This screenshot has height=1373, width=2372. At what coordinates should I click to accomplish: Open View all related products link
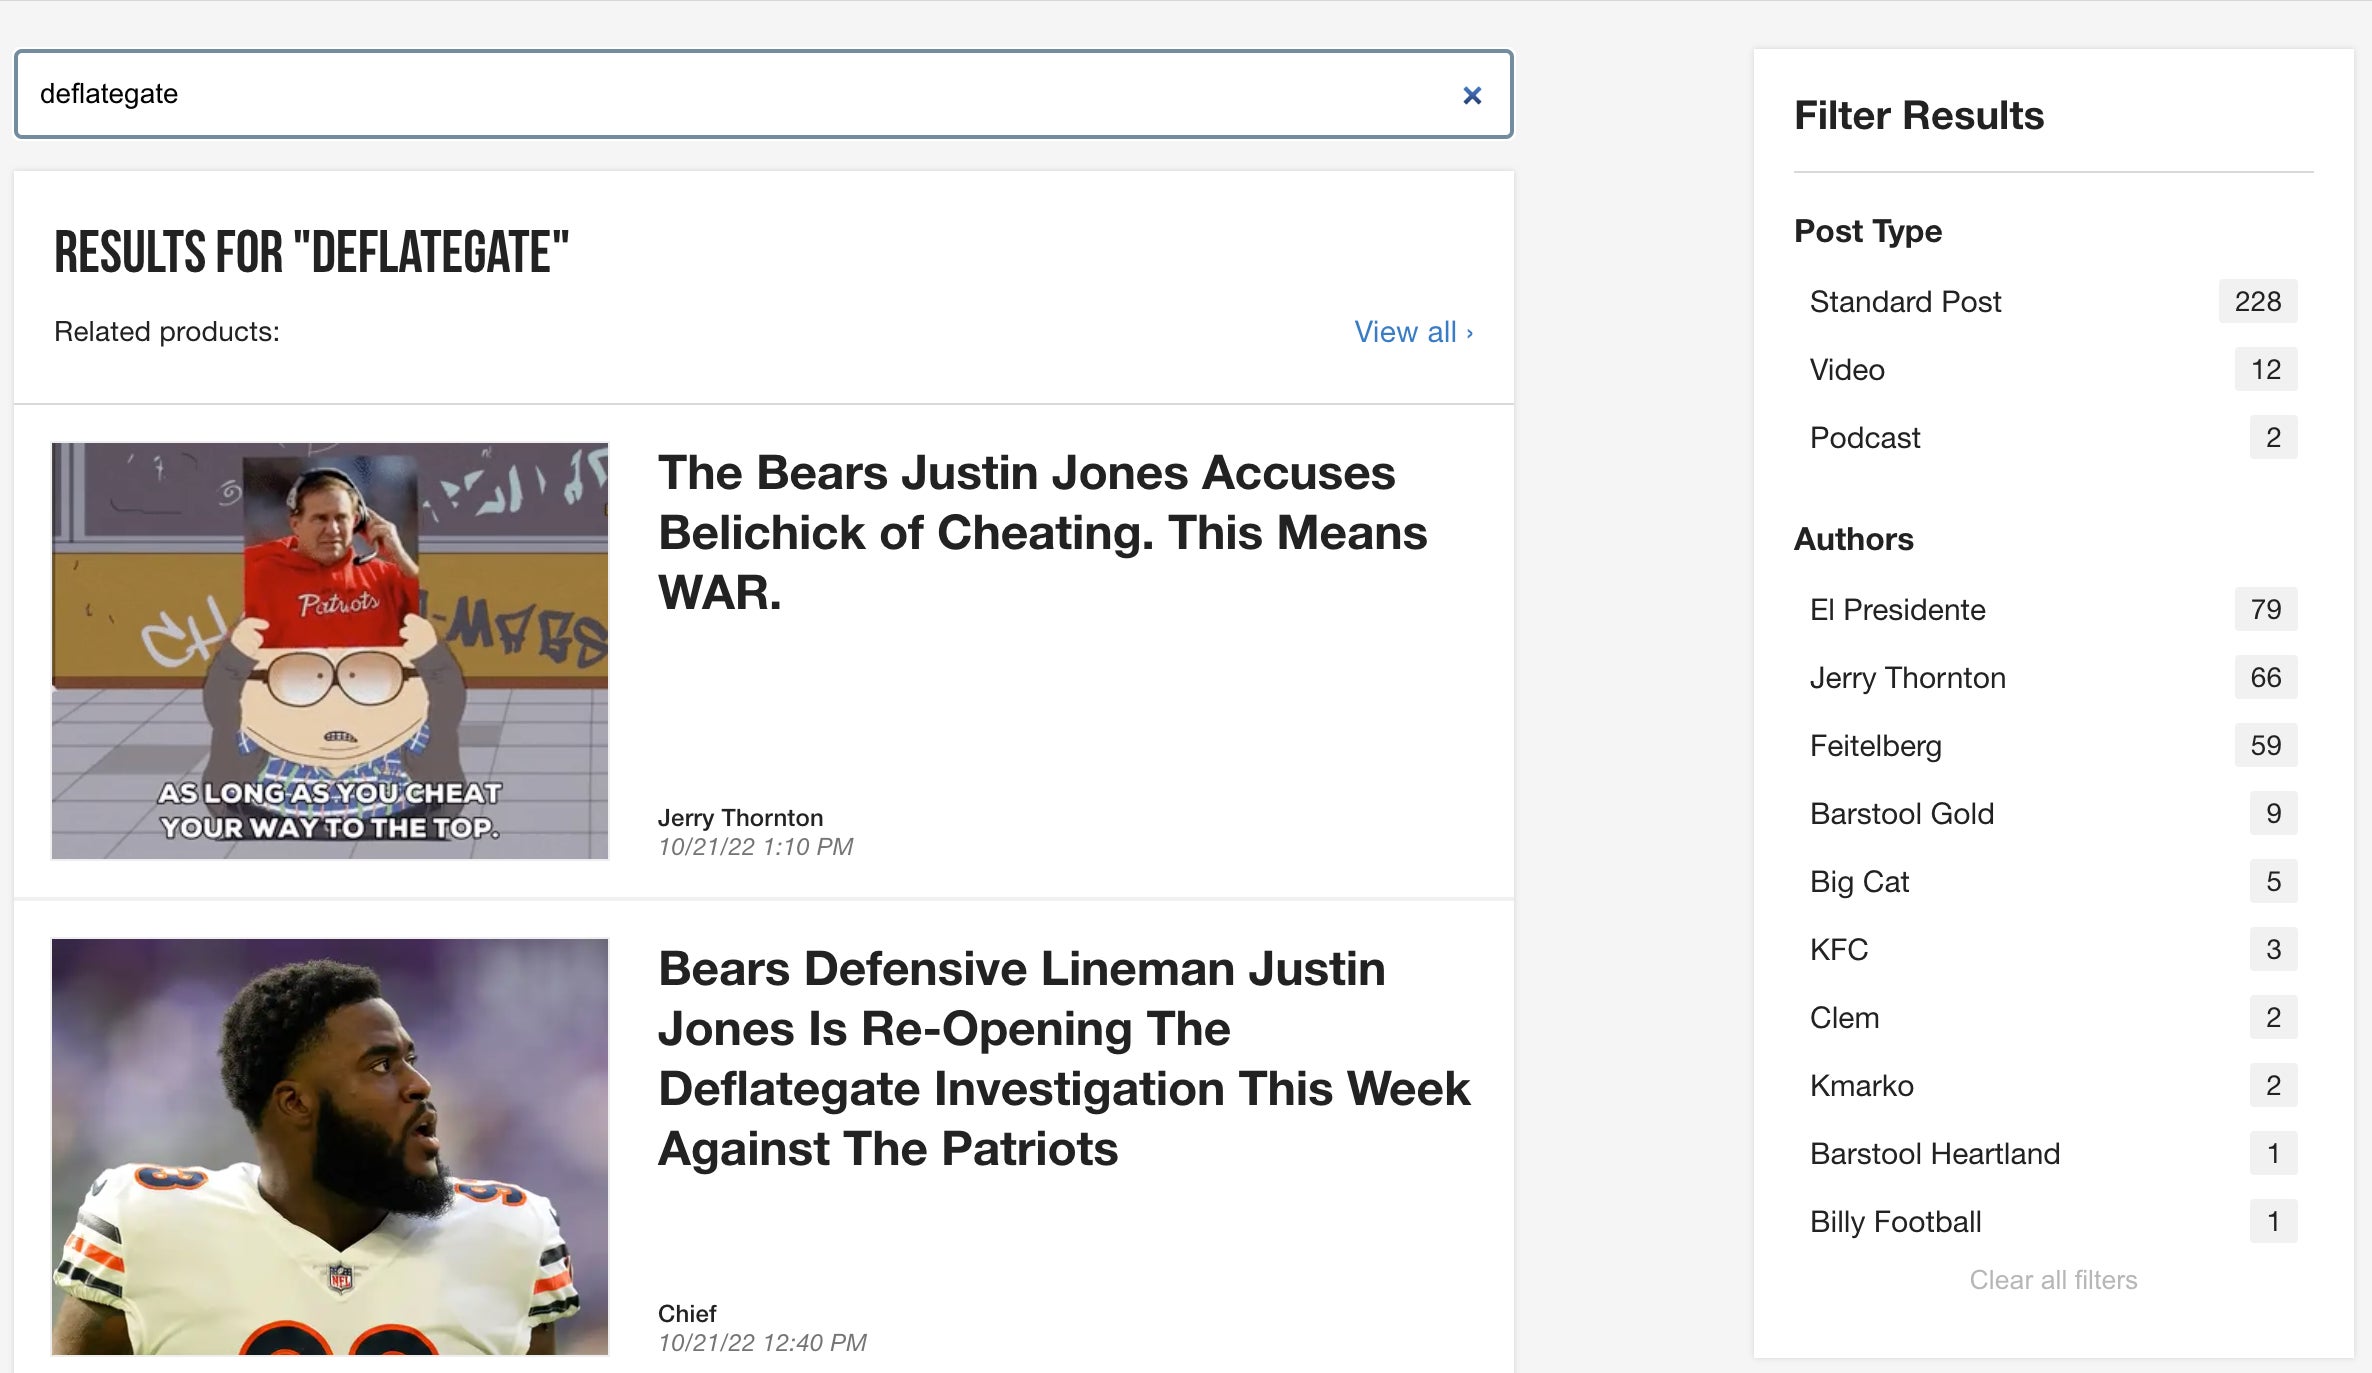point(1412,332)
